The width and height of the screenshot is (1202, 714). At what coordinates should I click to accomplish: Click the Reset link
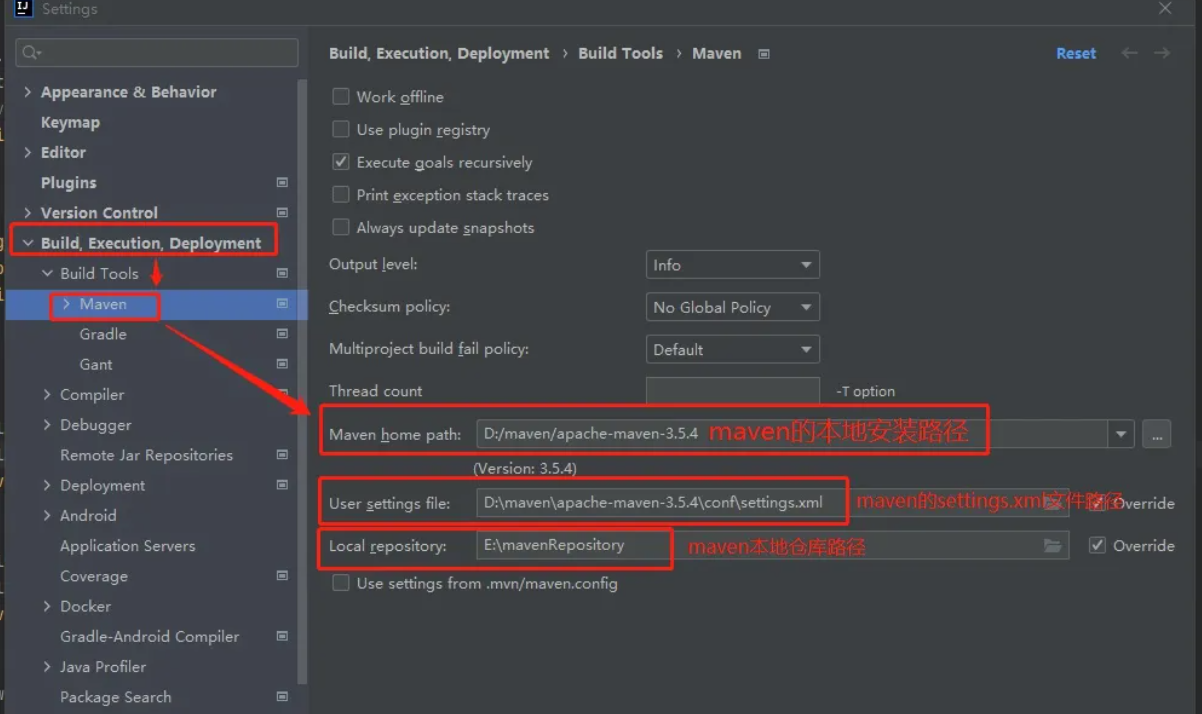1076,53
